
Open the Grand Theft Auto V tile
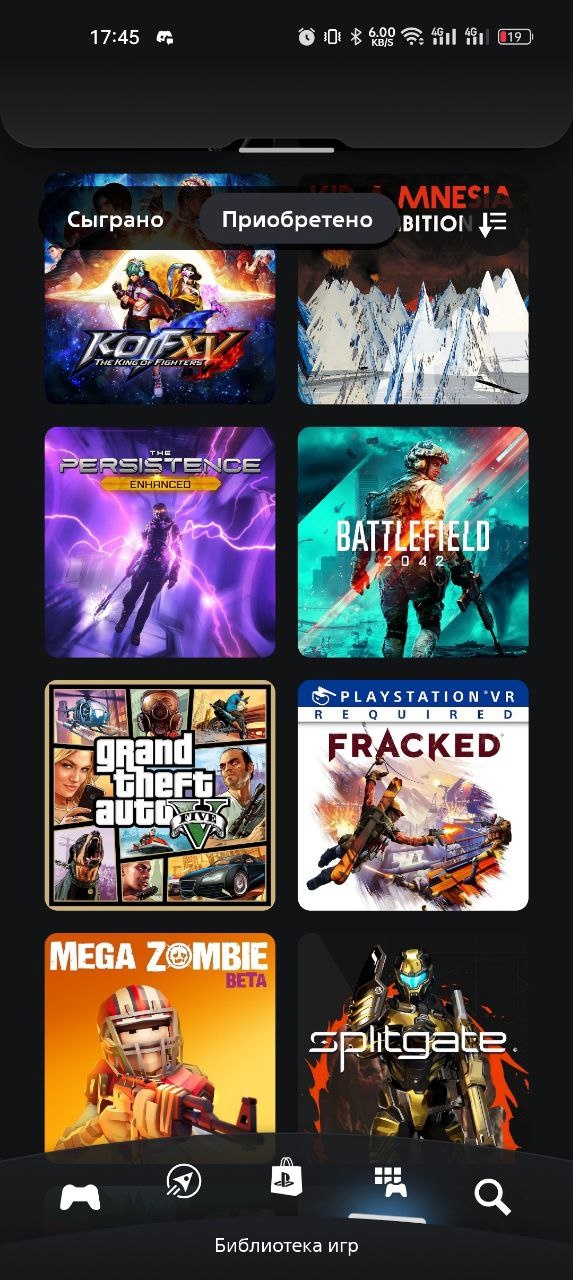(x=160, y=795)
